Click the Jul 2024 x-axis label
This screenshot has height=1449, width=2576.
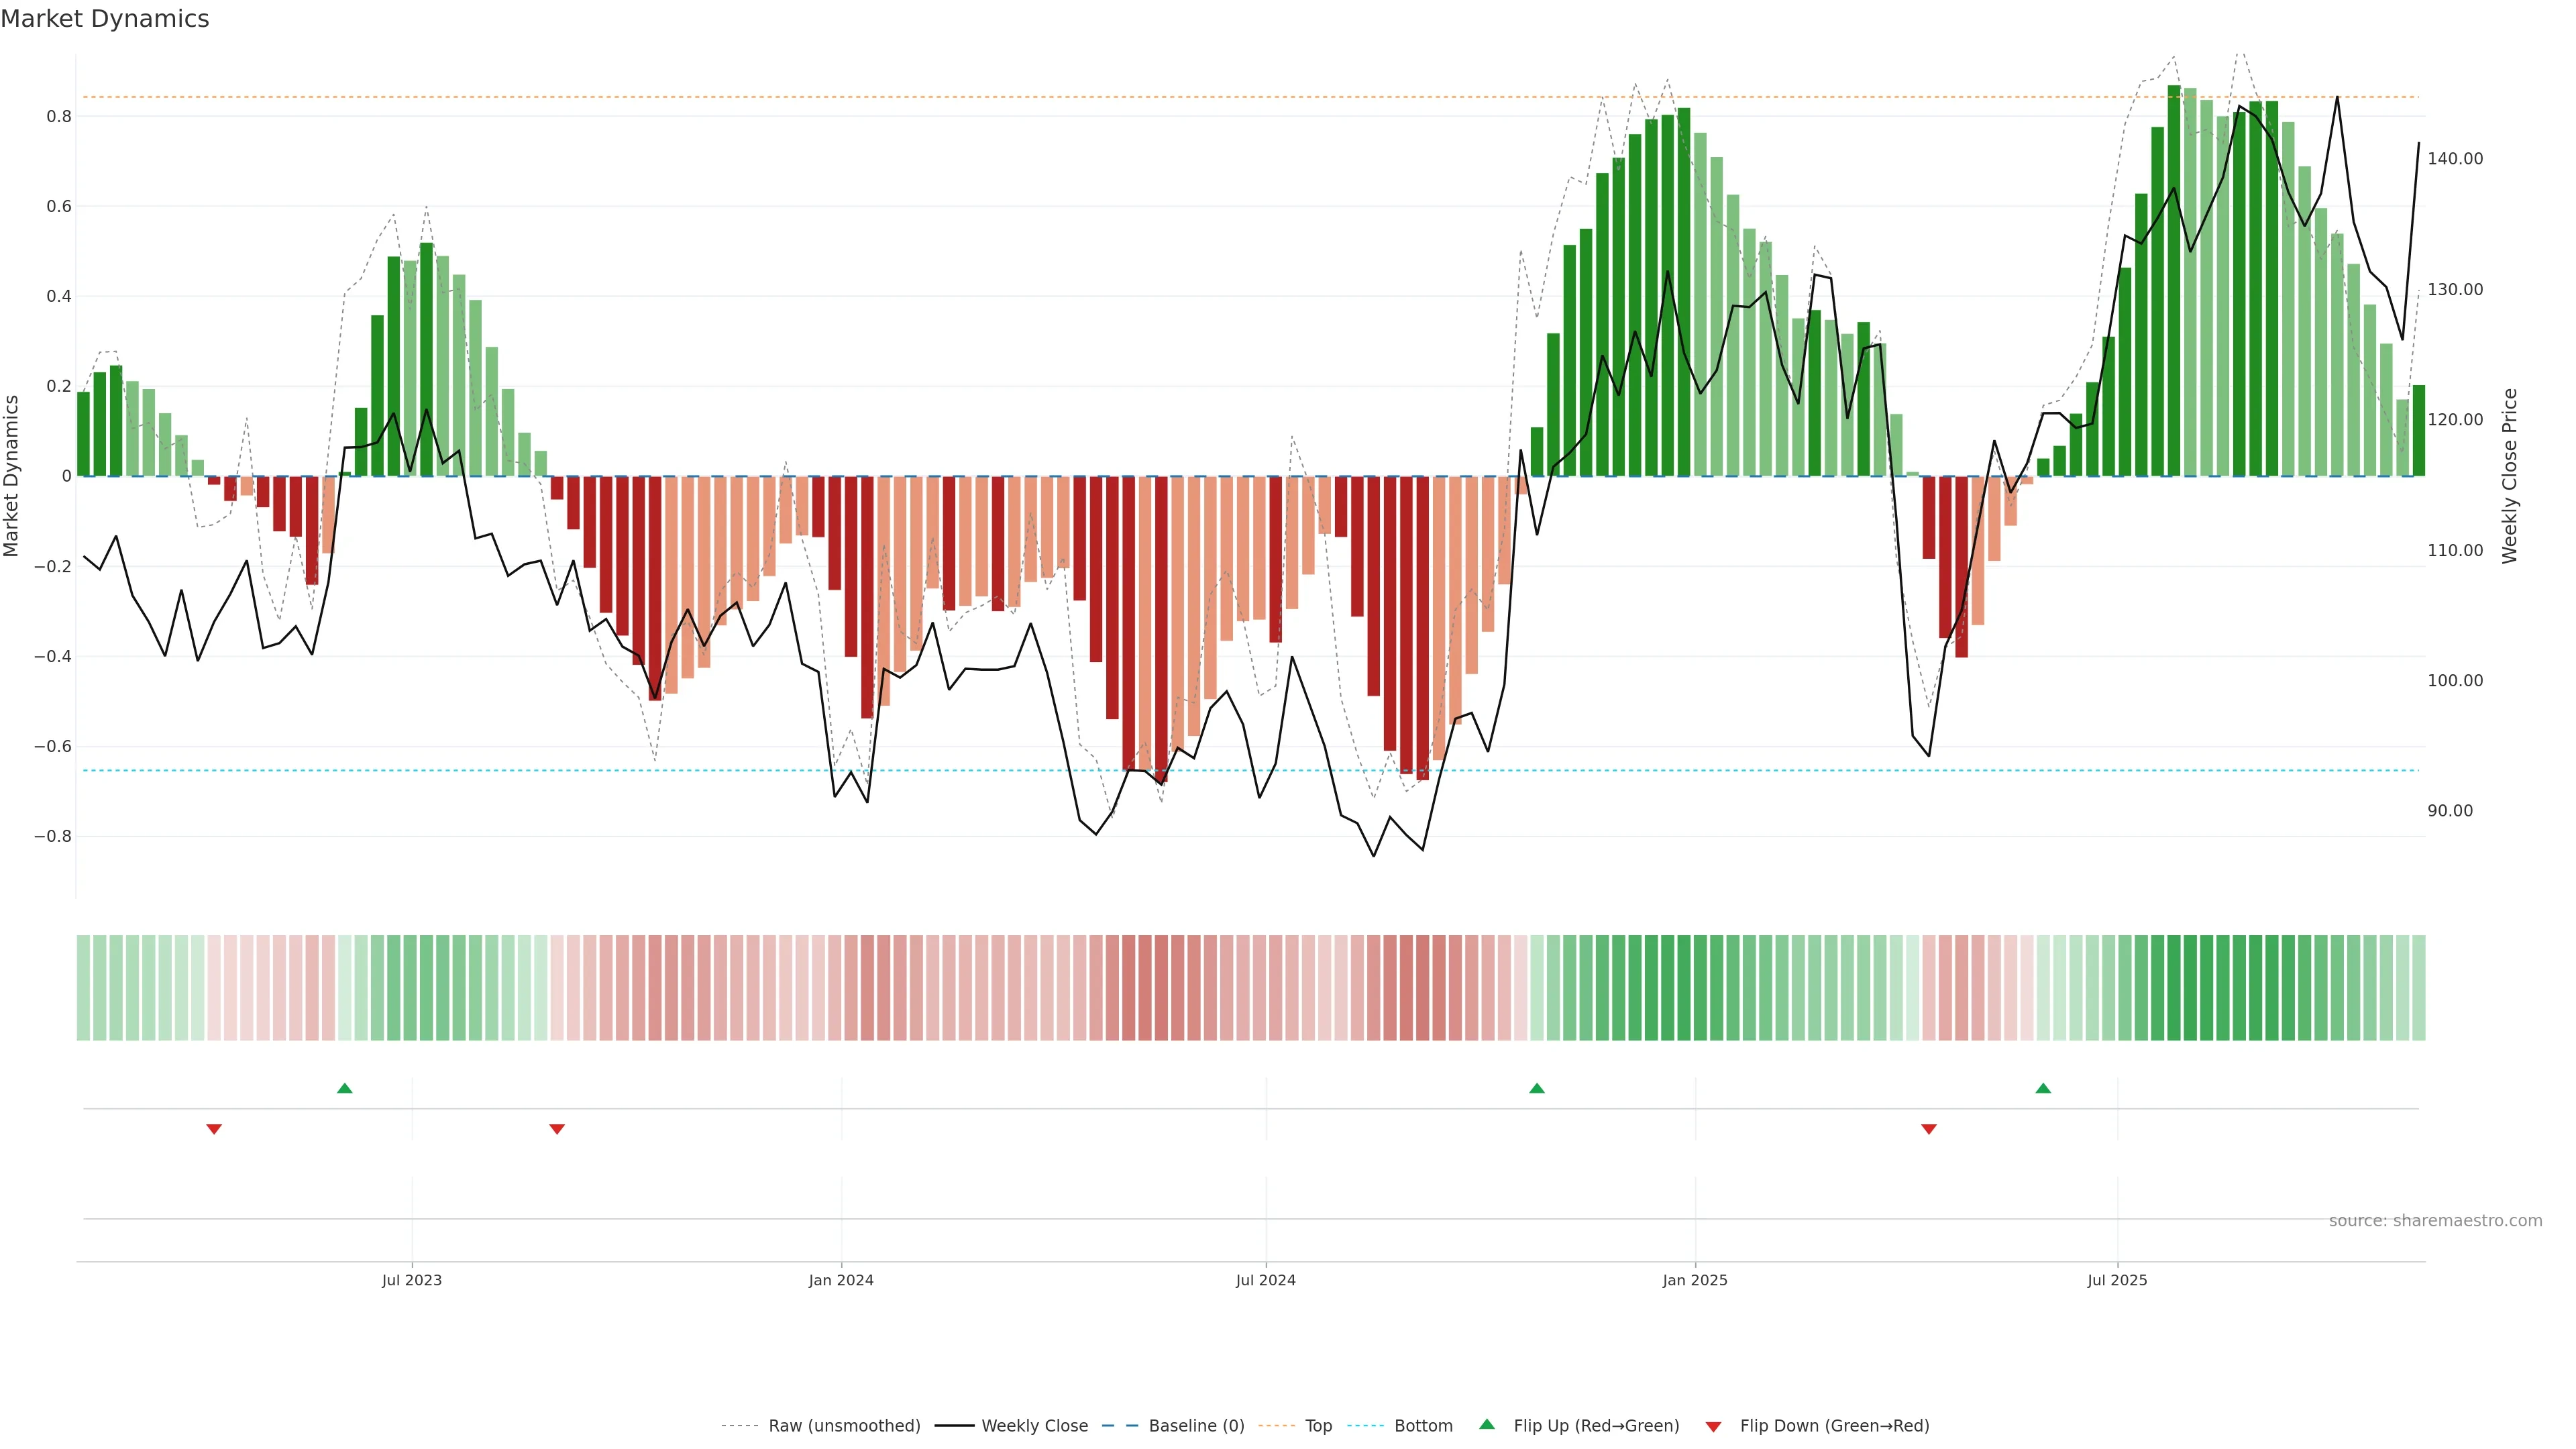[x=1265, y=1280]
